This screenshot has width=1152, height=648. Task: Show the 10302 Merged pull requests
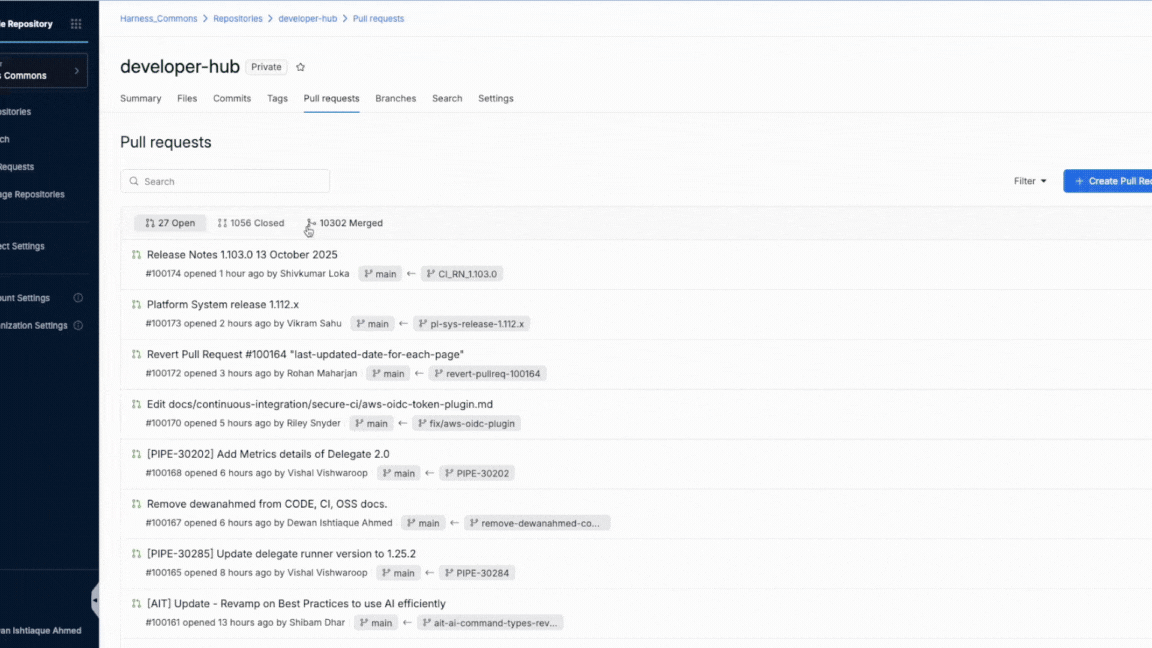coord(345,223)
